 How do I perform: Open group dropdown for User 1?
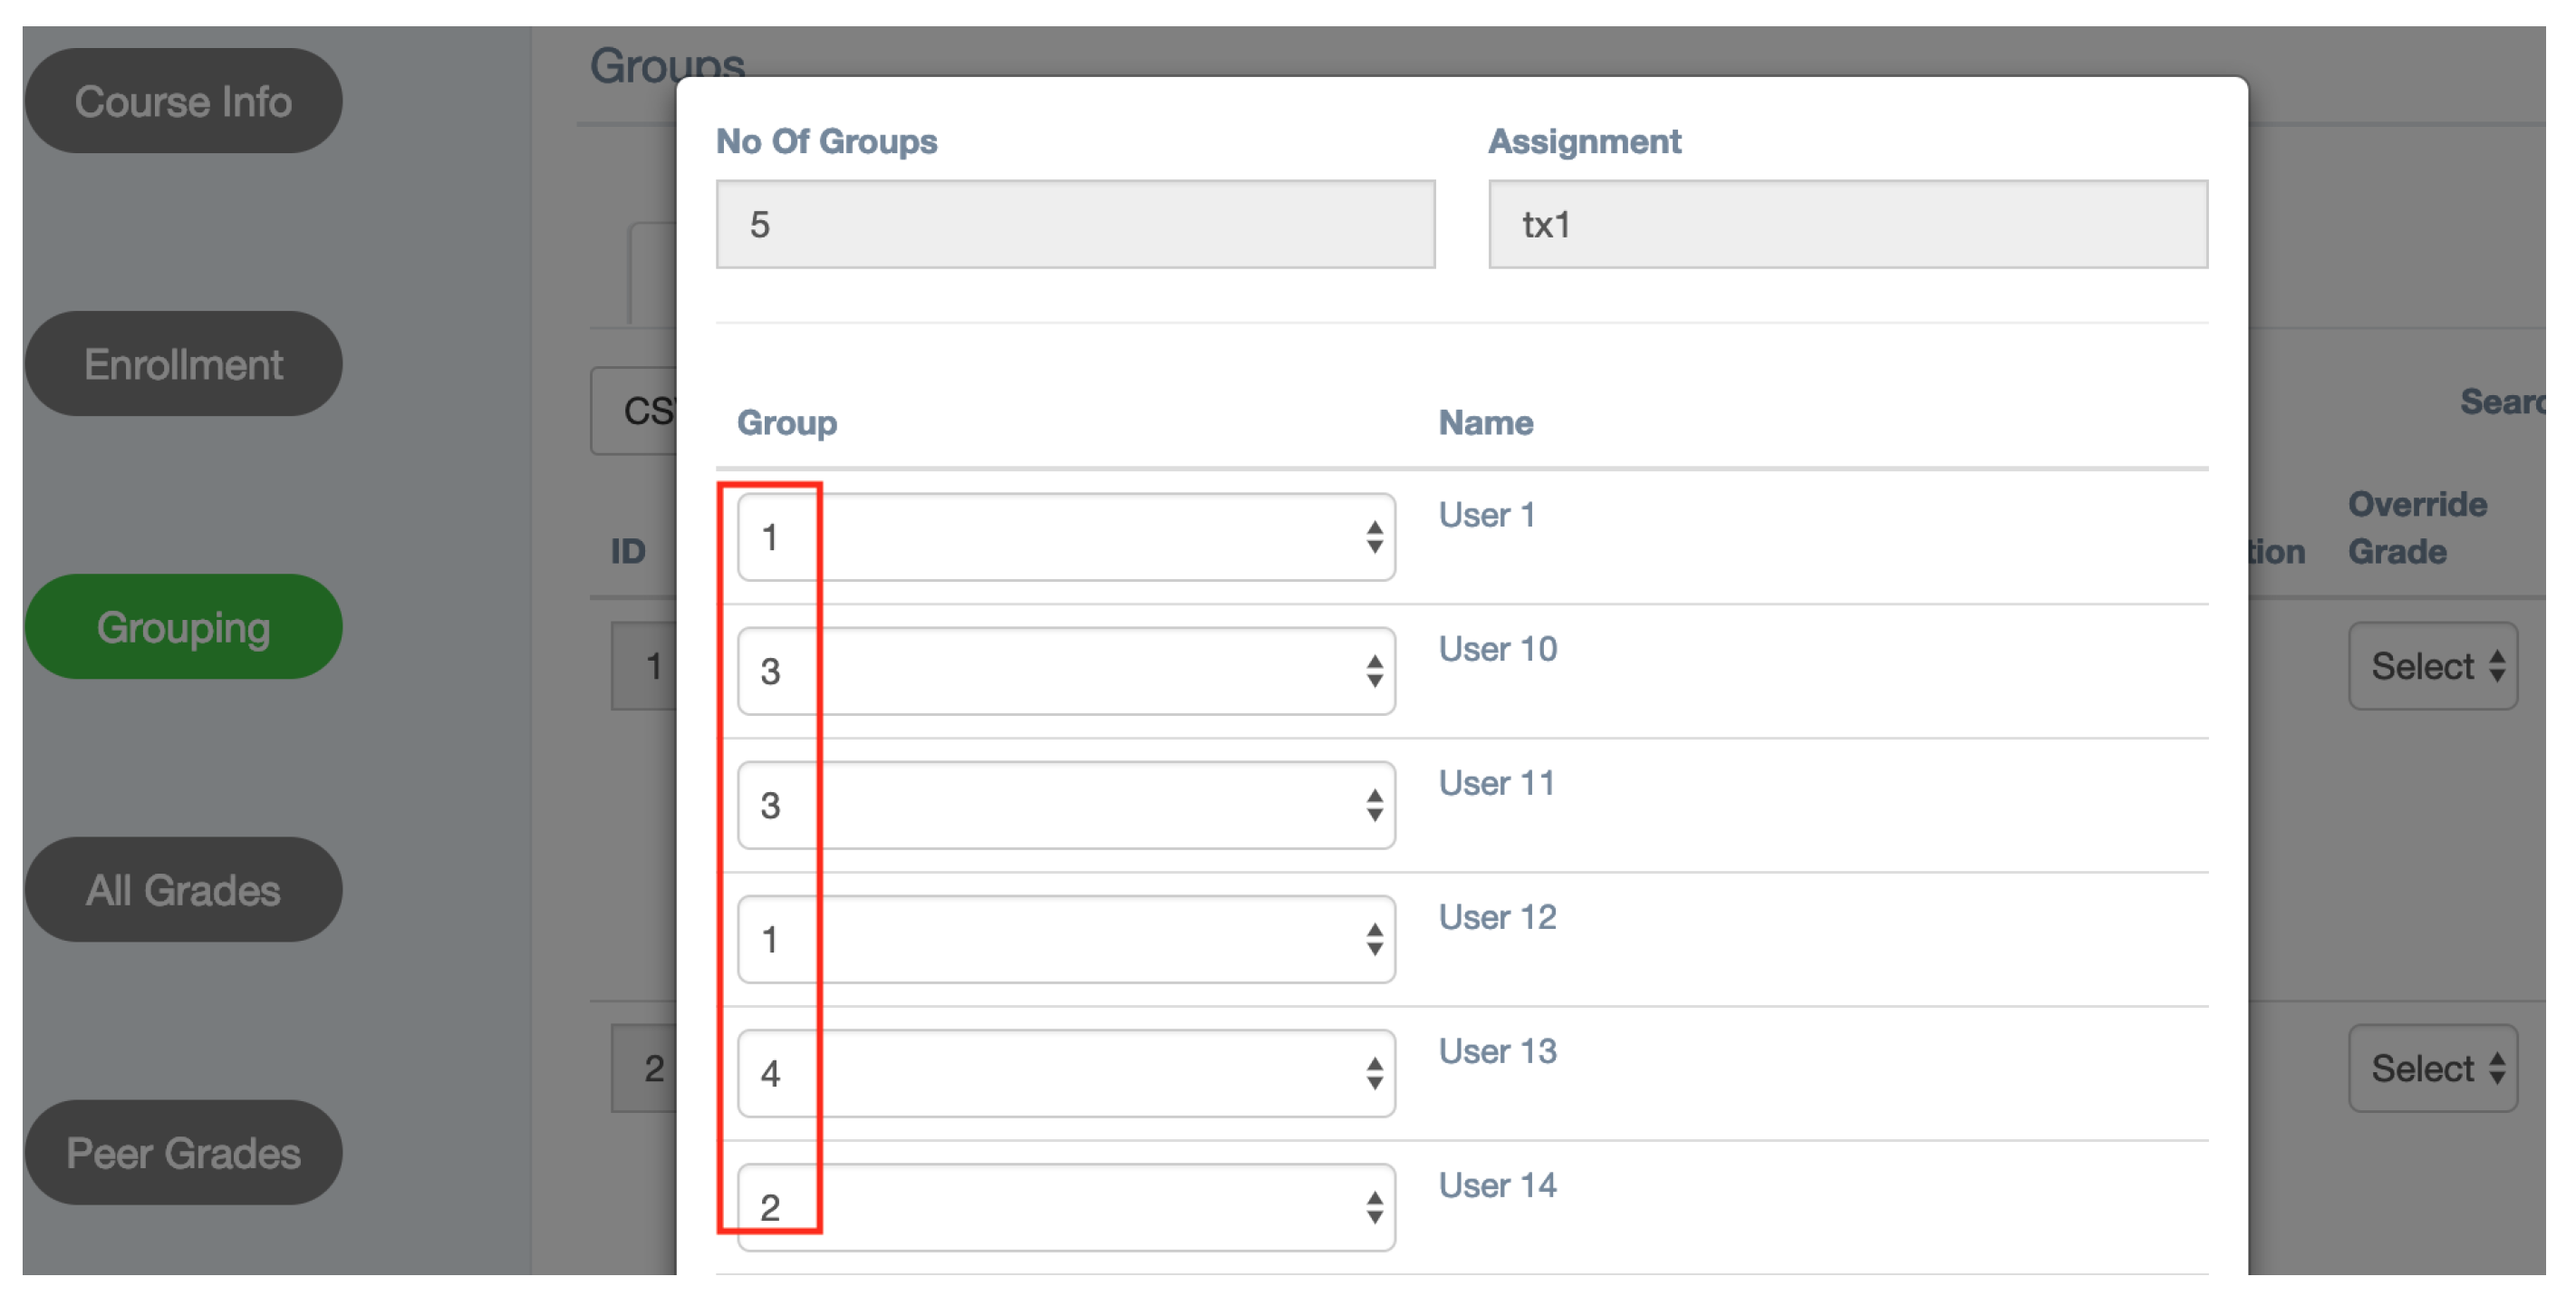[x=1066, y=537]
